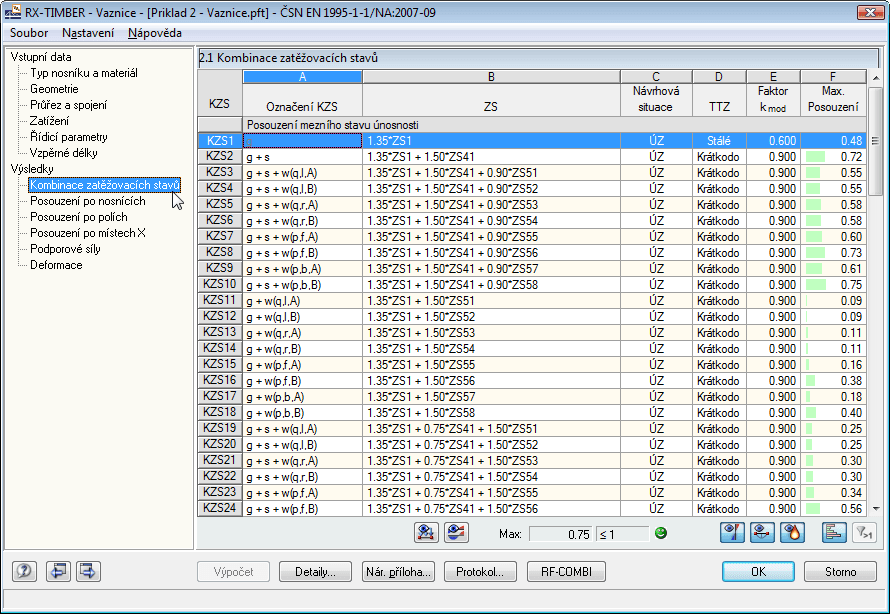The height and width of the screenshot is (614, 890).
Task: Go to previous window with left arrow icon
Action: point(58,571)
